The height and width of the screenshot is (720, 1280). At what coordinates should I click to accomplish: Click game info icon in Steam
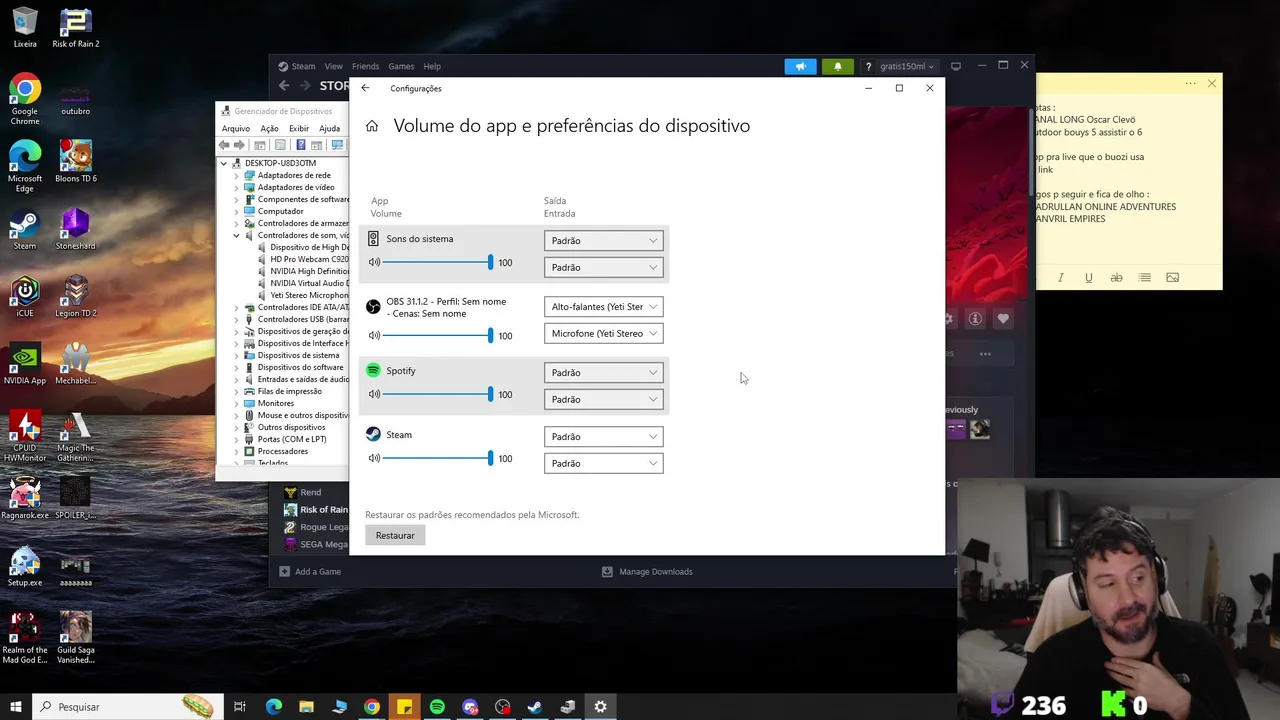pyautogui.click(x=975, y=319)
